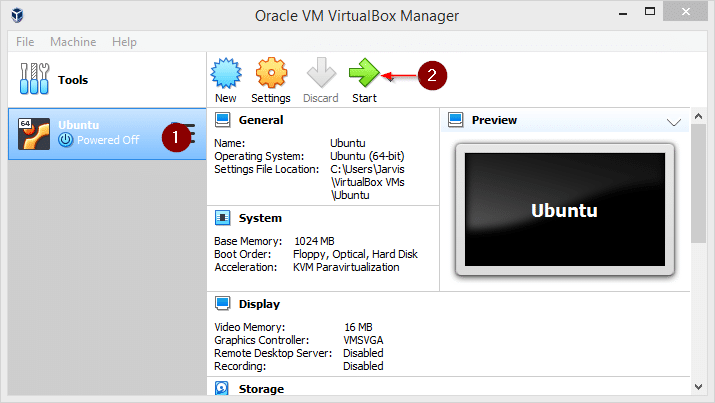
Task: Click the Preview section header label
Action: (x=494, y=120)
